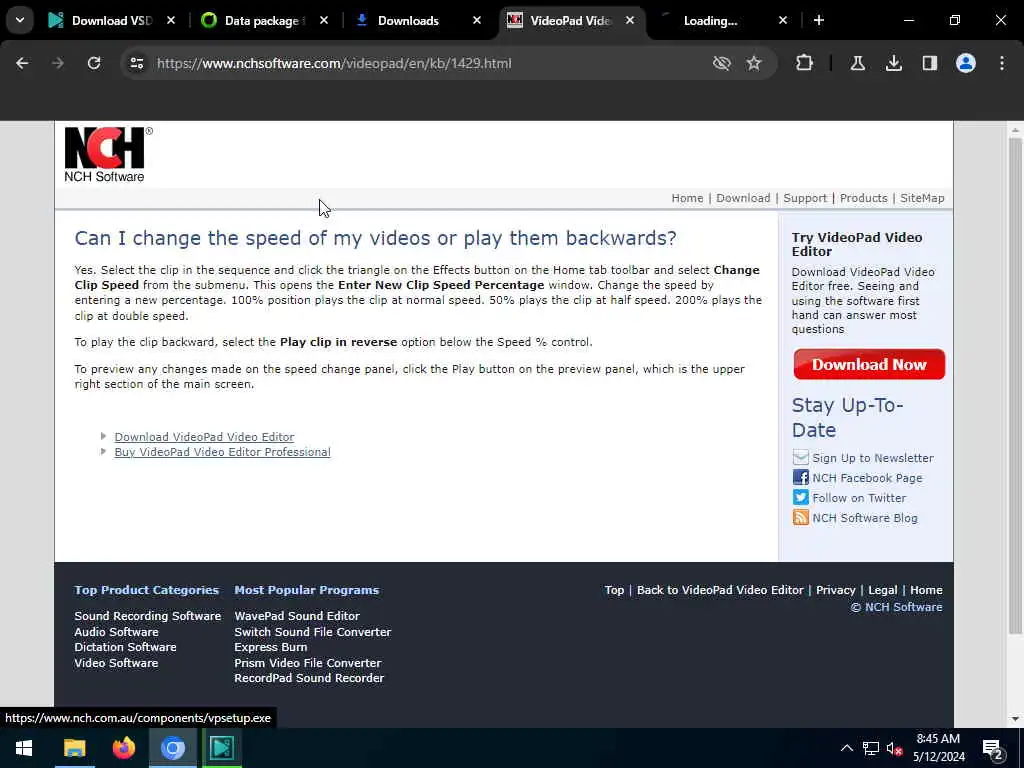Click the NCH Software logo
The image size is (1024, 768).
(x=108, y=154)
